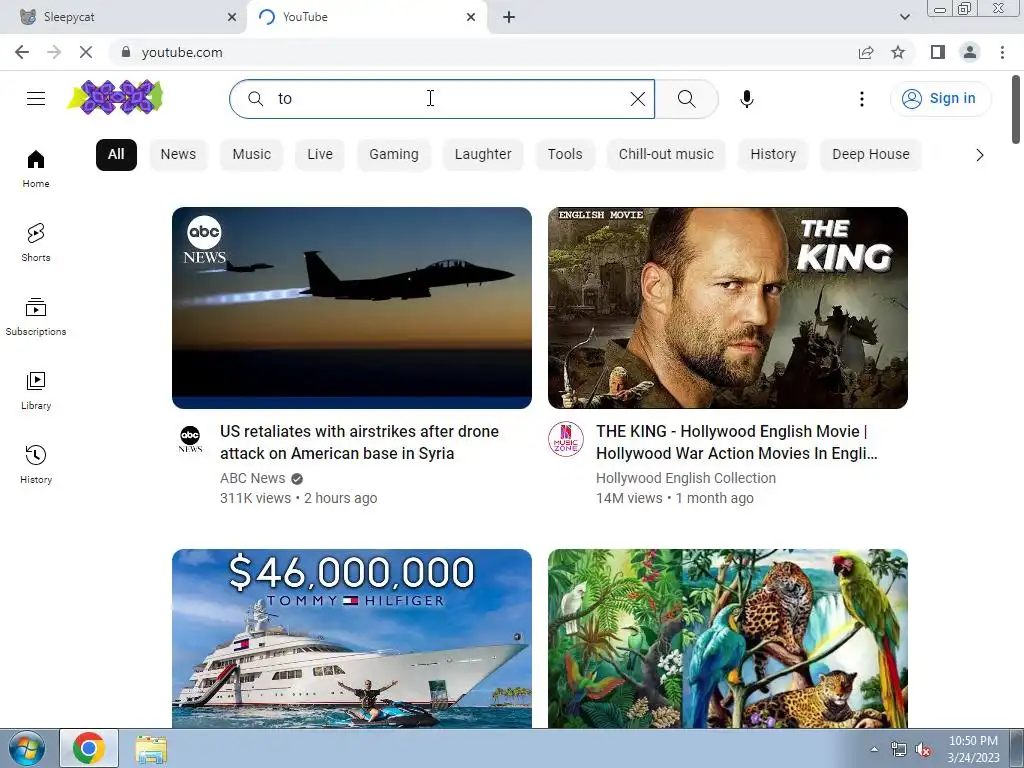The height and width of the screenshot is (768, 1024).
Task: Open the Chrome three-dot menu
Action: point(1002,52)
